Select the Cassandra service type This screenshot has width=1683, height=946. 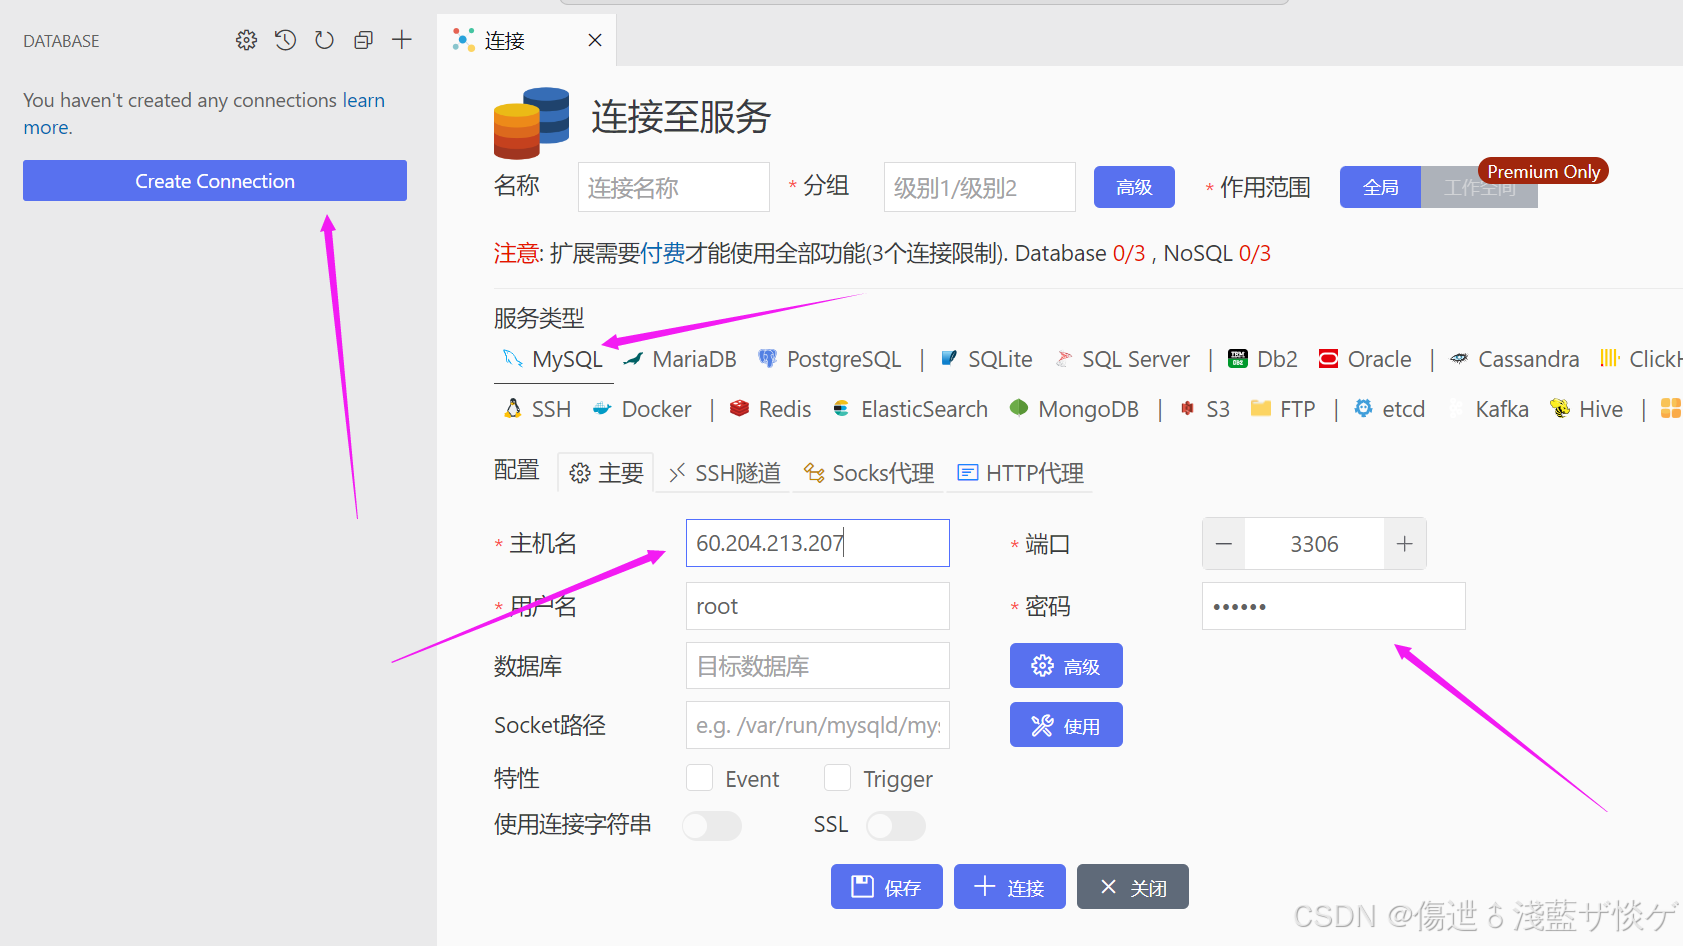pyautogui.click(x=1515, y=359)
